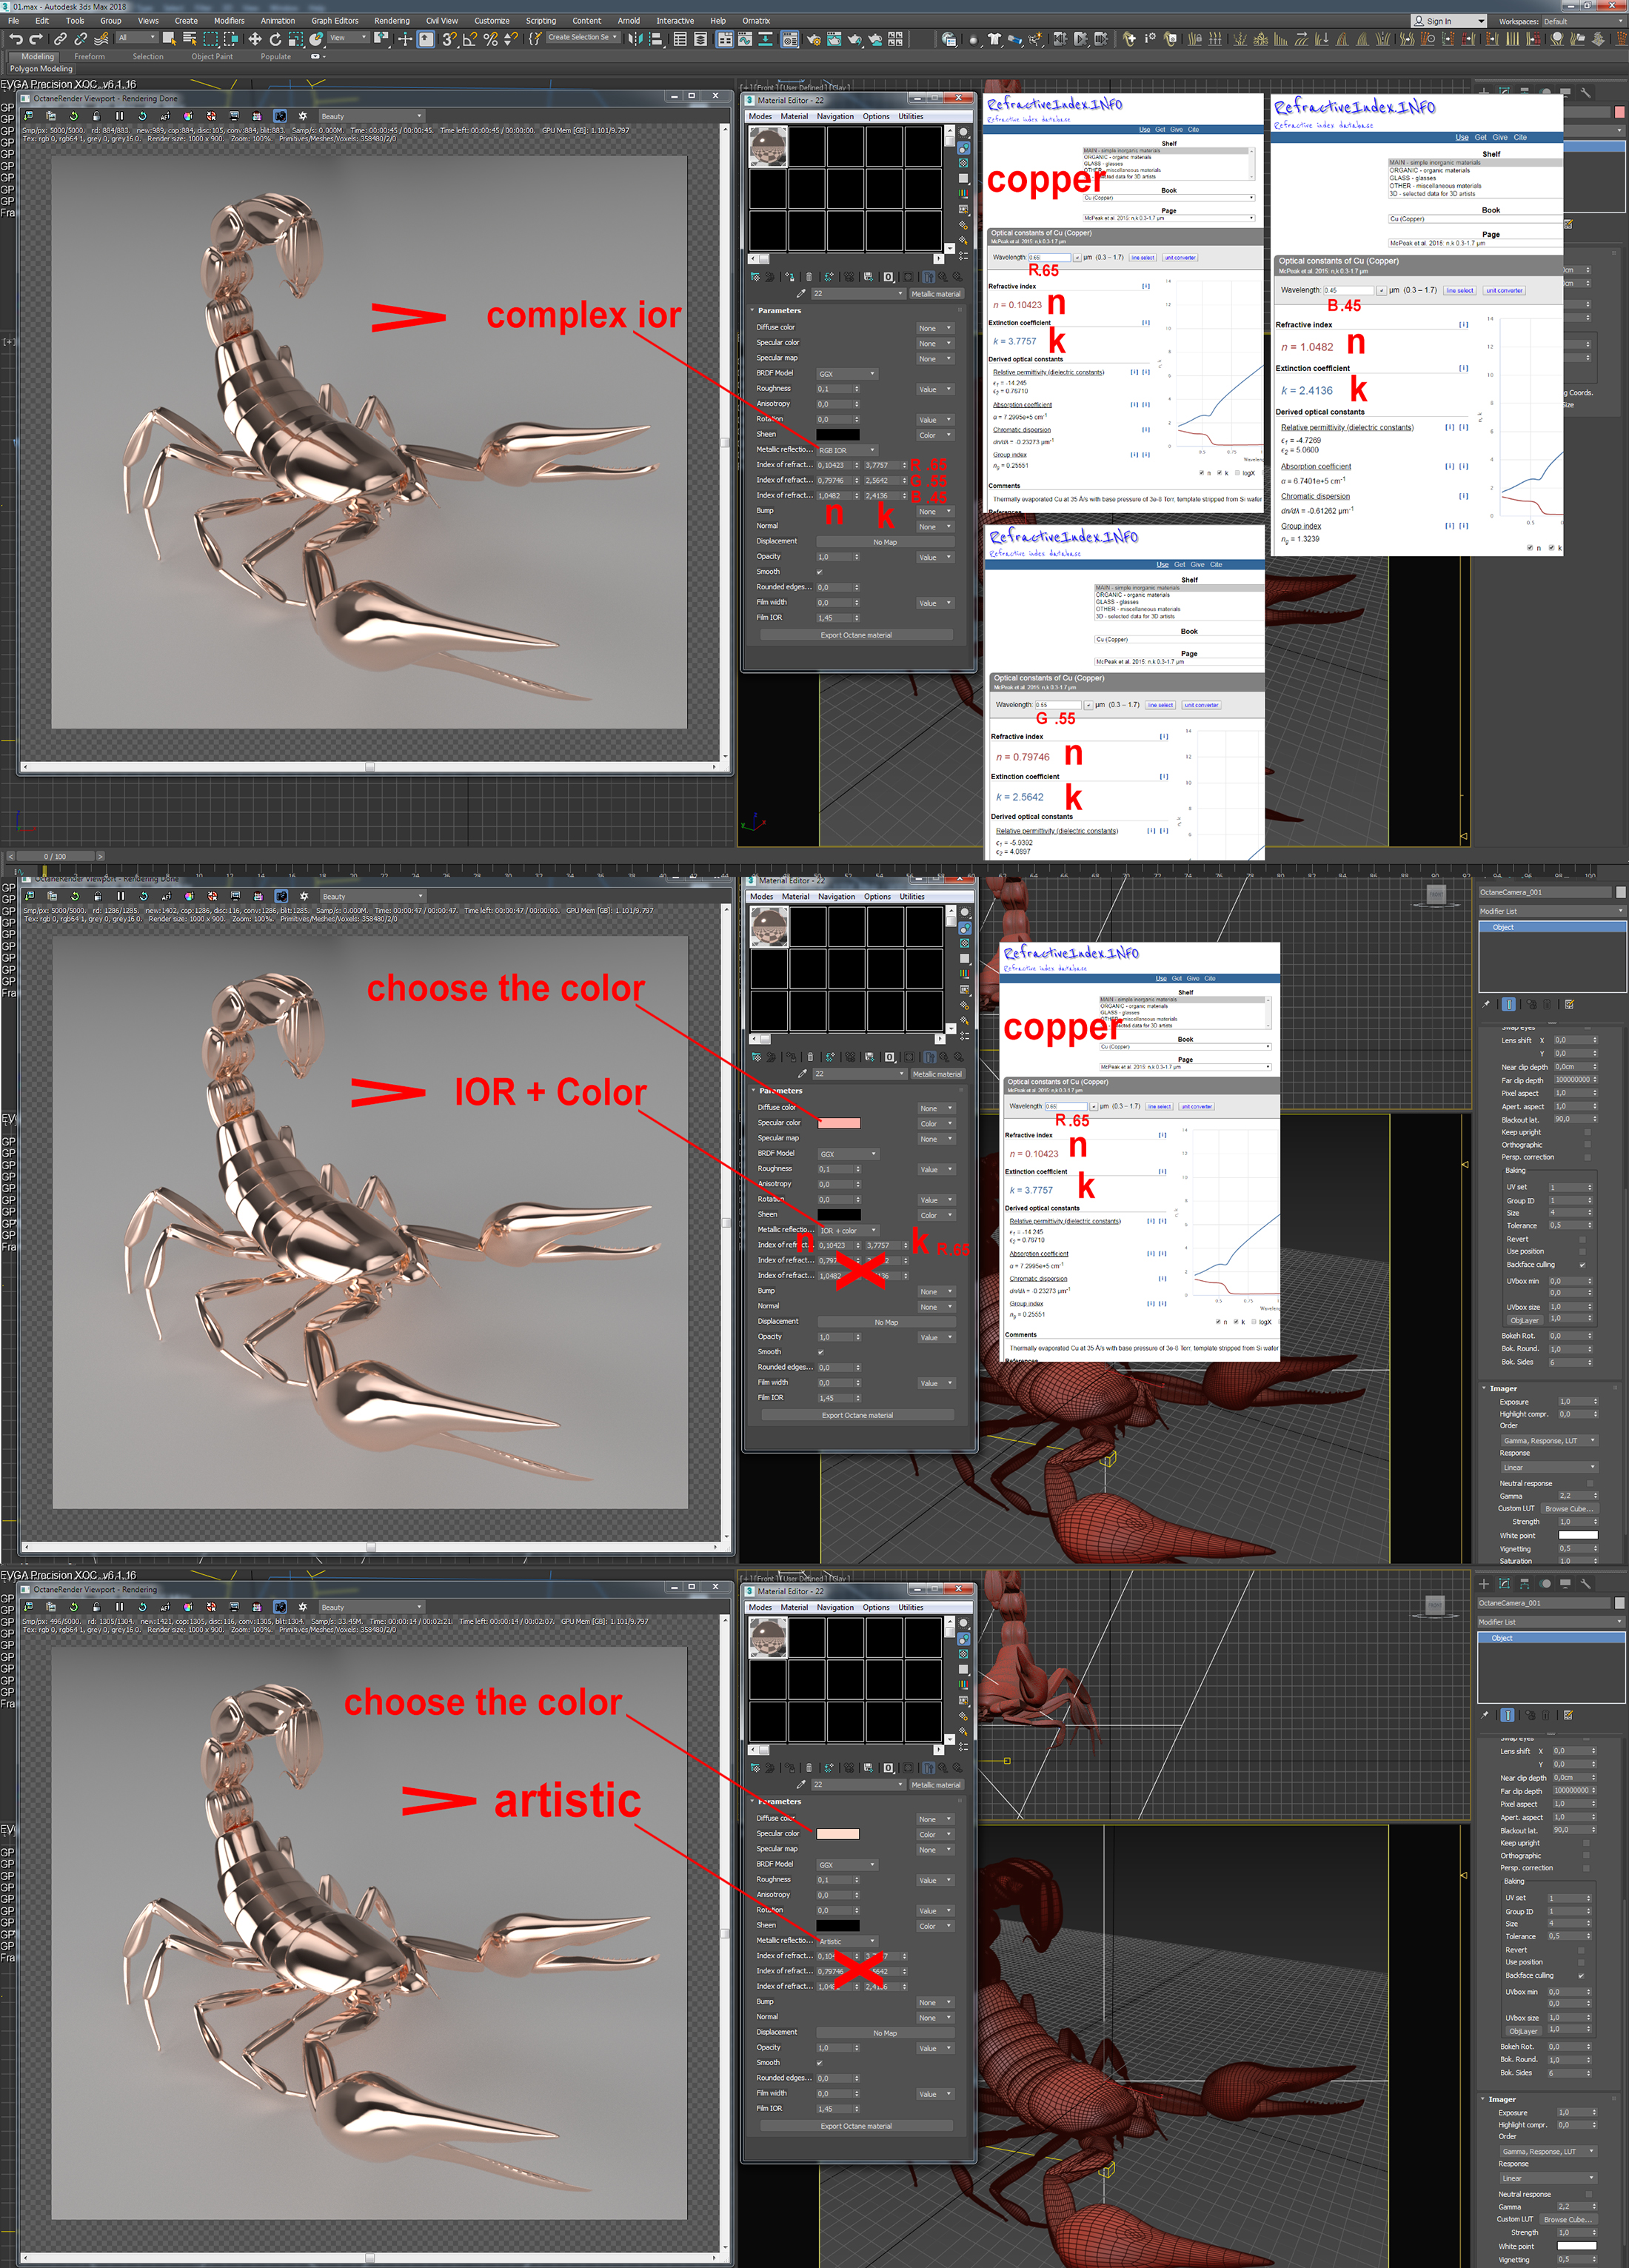Toggle the Angle Snap button

coord(469,39)
